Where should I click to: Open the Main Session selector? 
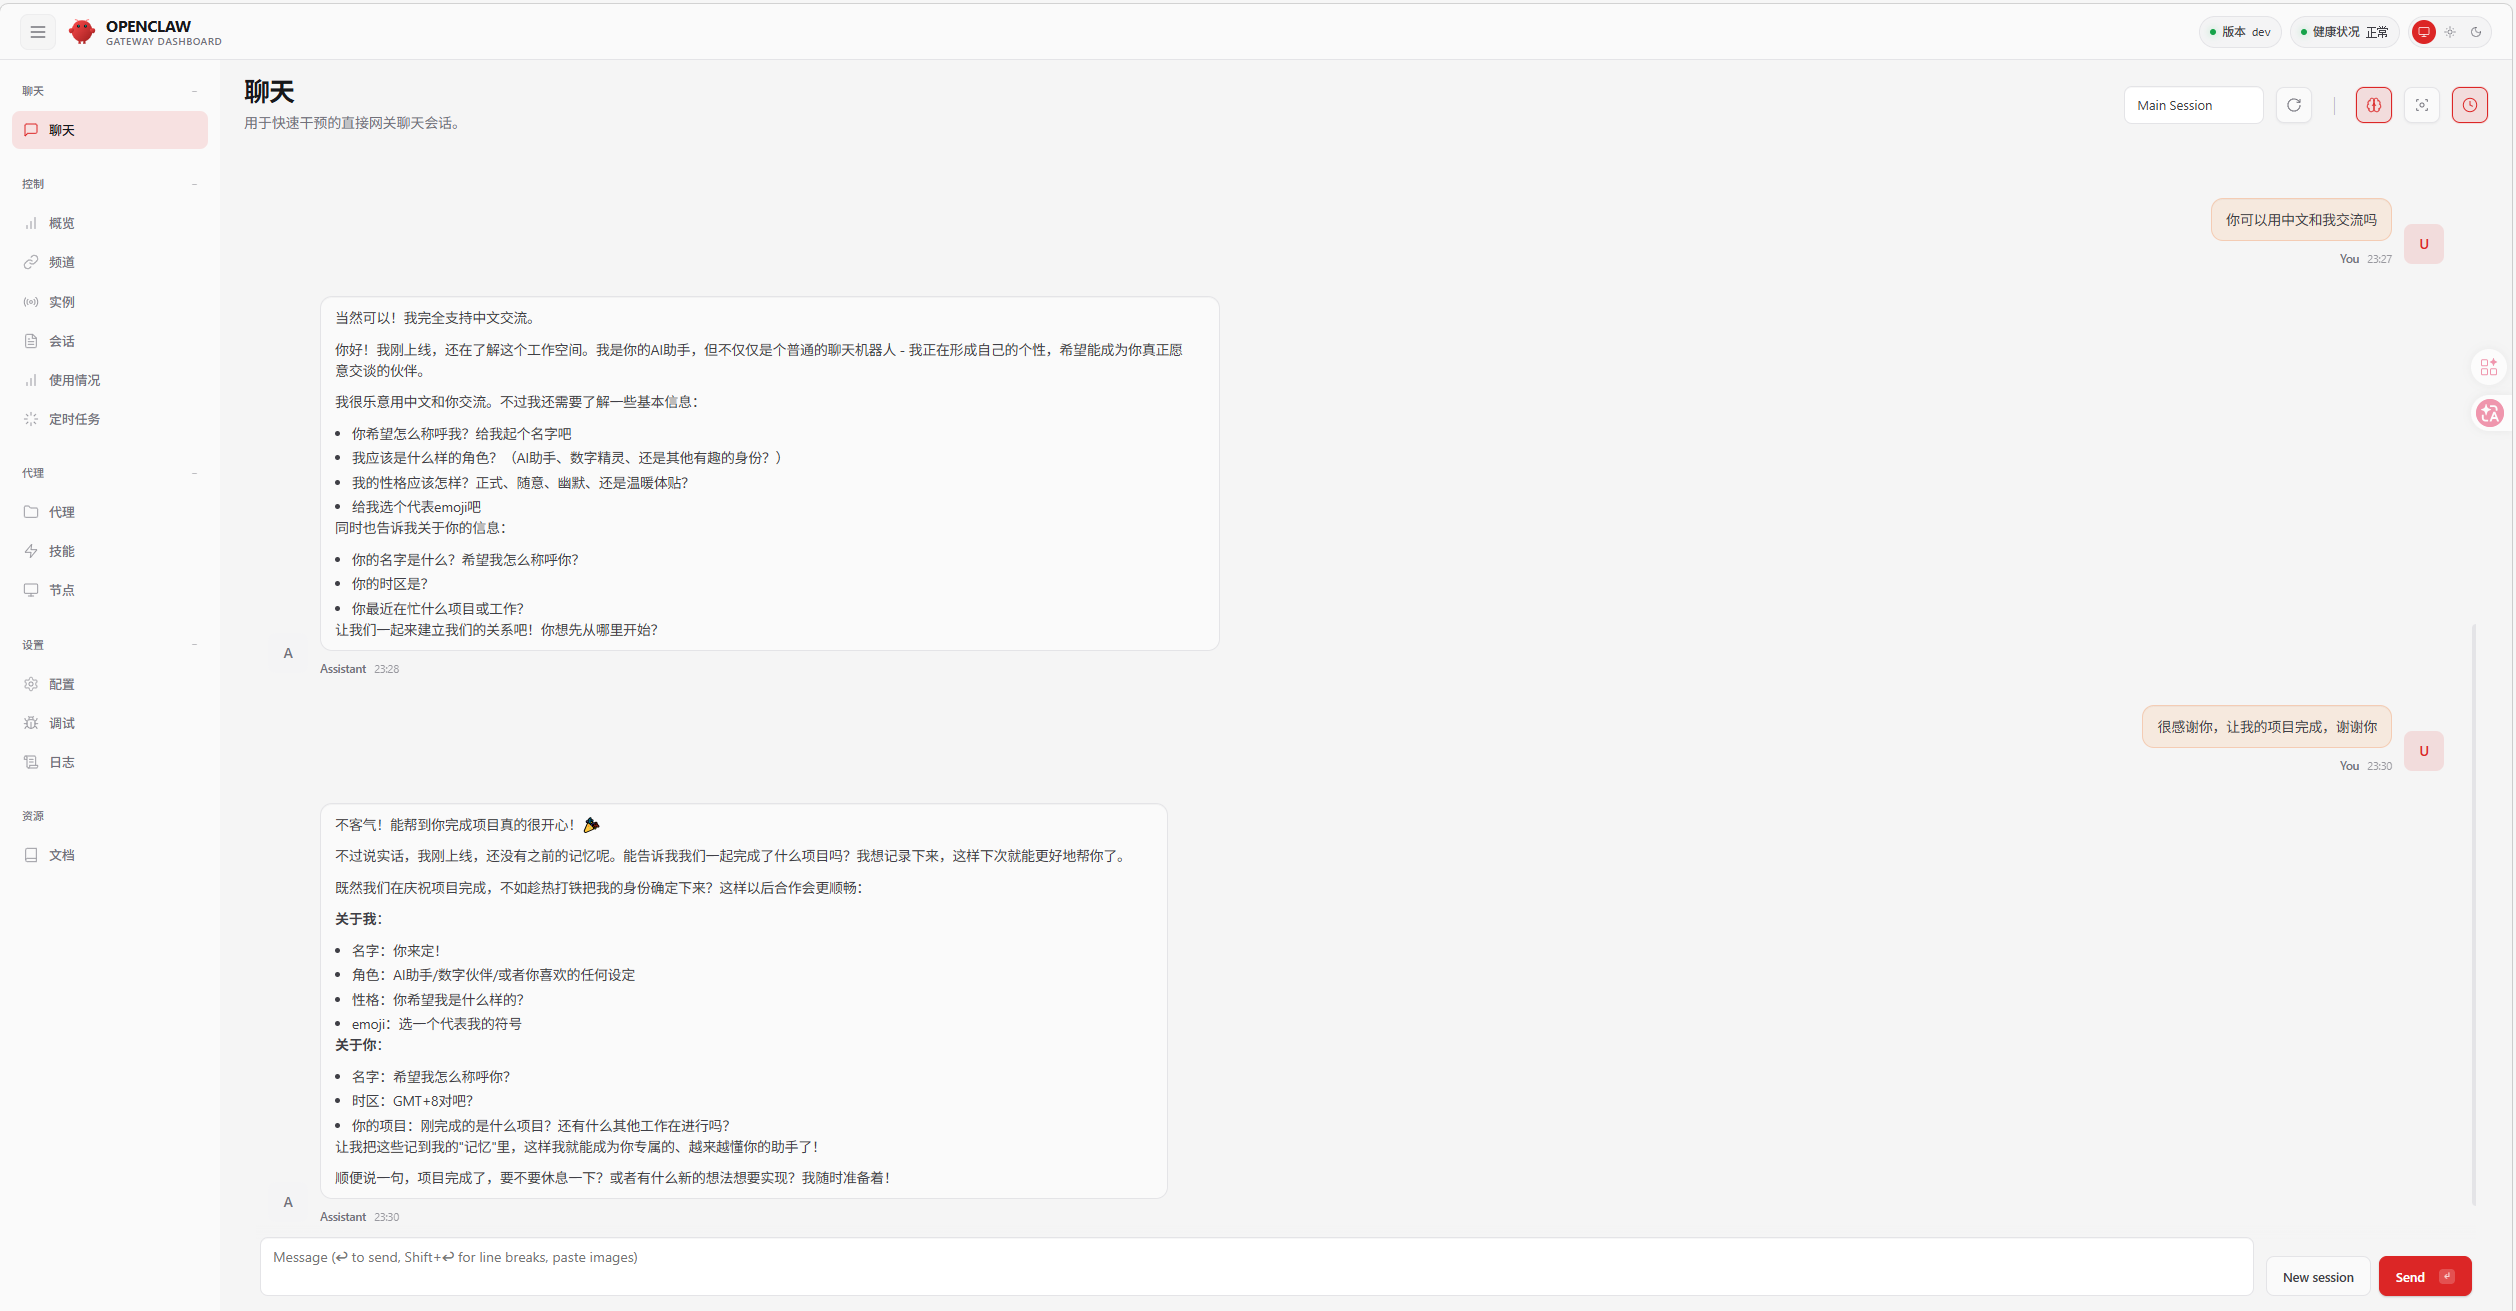pyautogui.click(x=2193, y=104)
